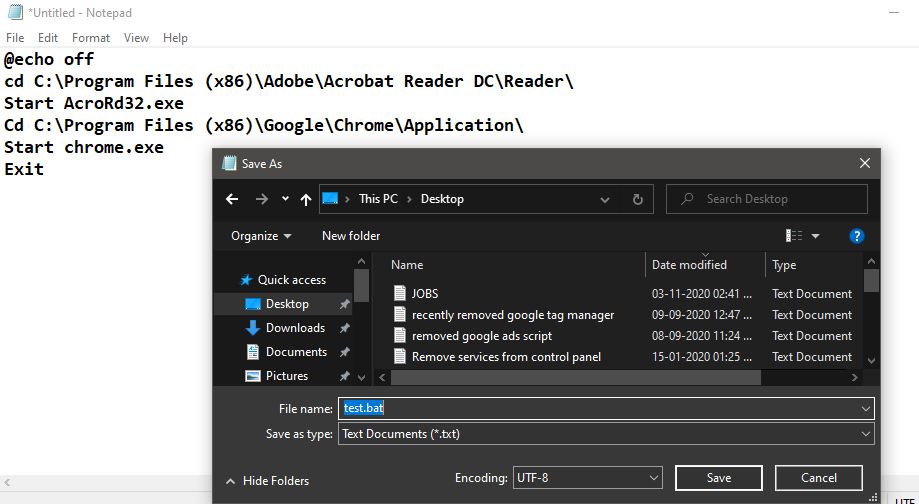Click the Search Desktop field
The height and width of the screenshot is (504, 919).
pyautogui.click(x=767, y=199)
